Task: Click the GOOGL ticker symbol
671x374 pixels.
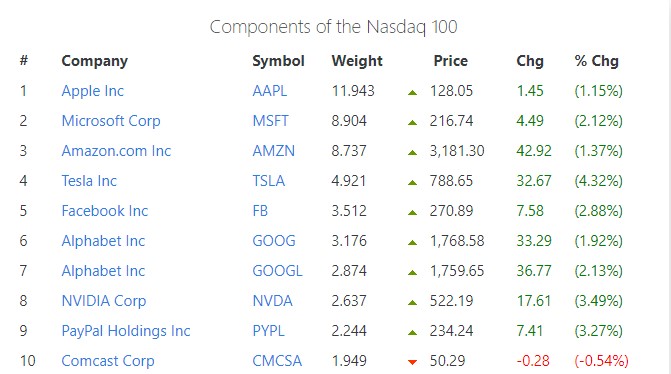Action: [x=277, y=271]
